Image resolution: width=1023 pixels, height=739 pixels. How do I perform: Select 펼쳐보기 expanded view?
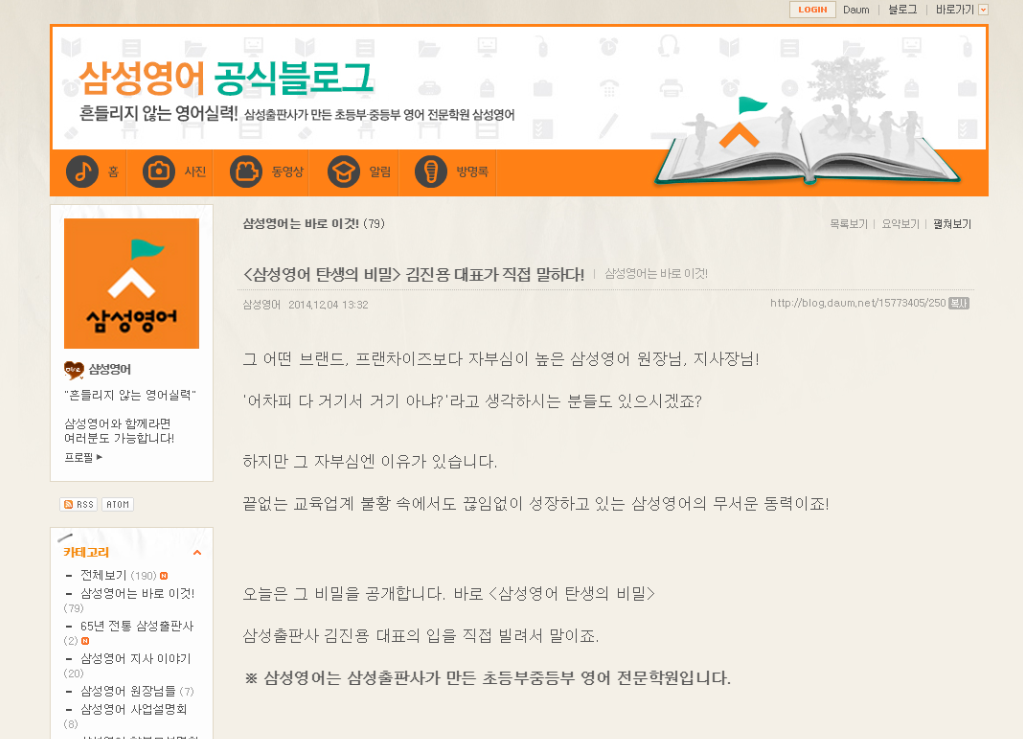click(952, 225)
